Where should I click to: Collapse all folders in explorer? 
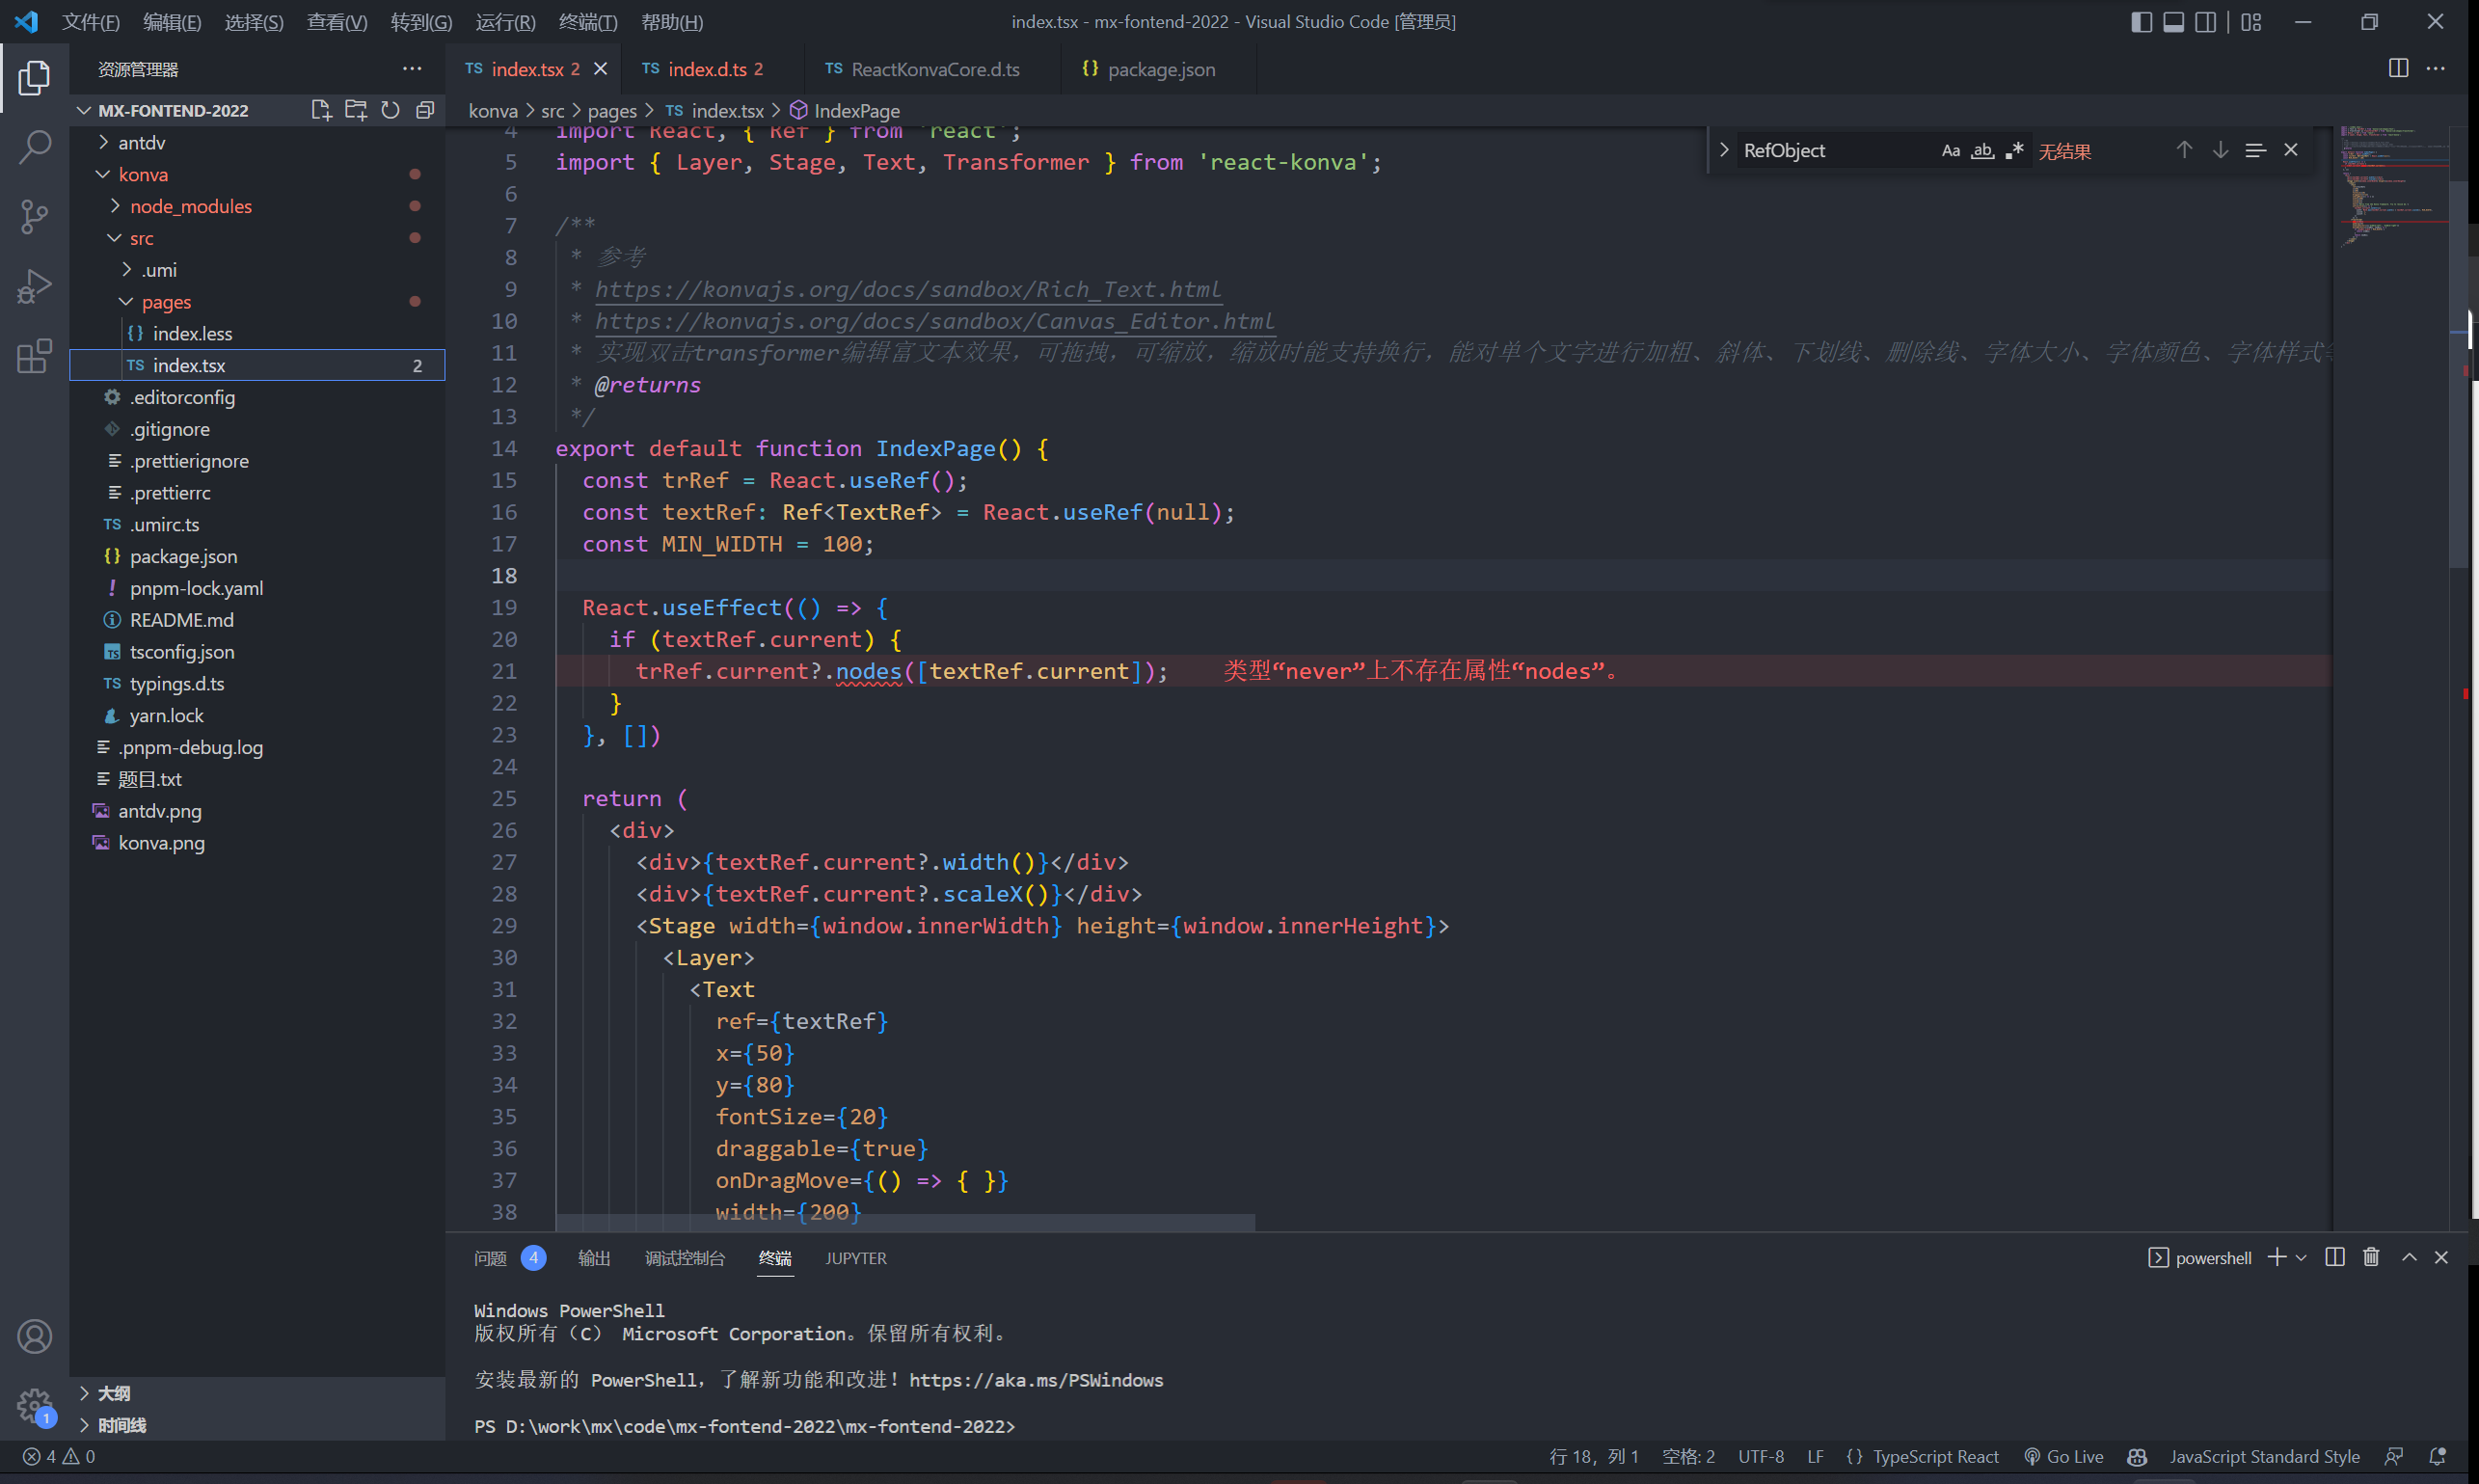(x=425, y=110)
